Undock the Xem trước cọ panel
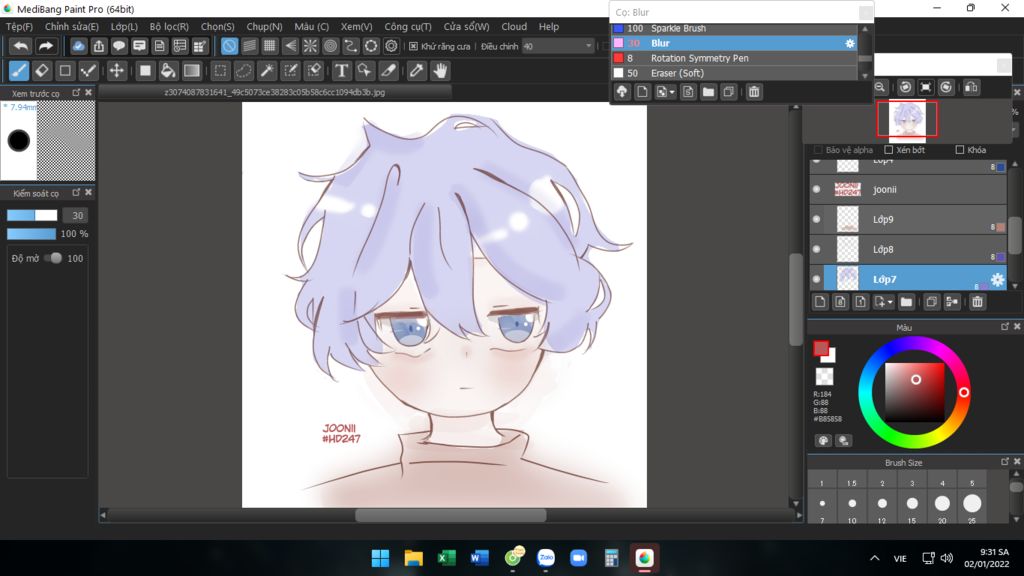 coord(76,93)
